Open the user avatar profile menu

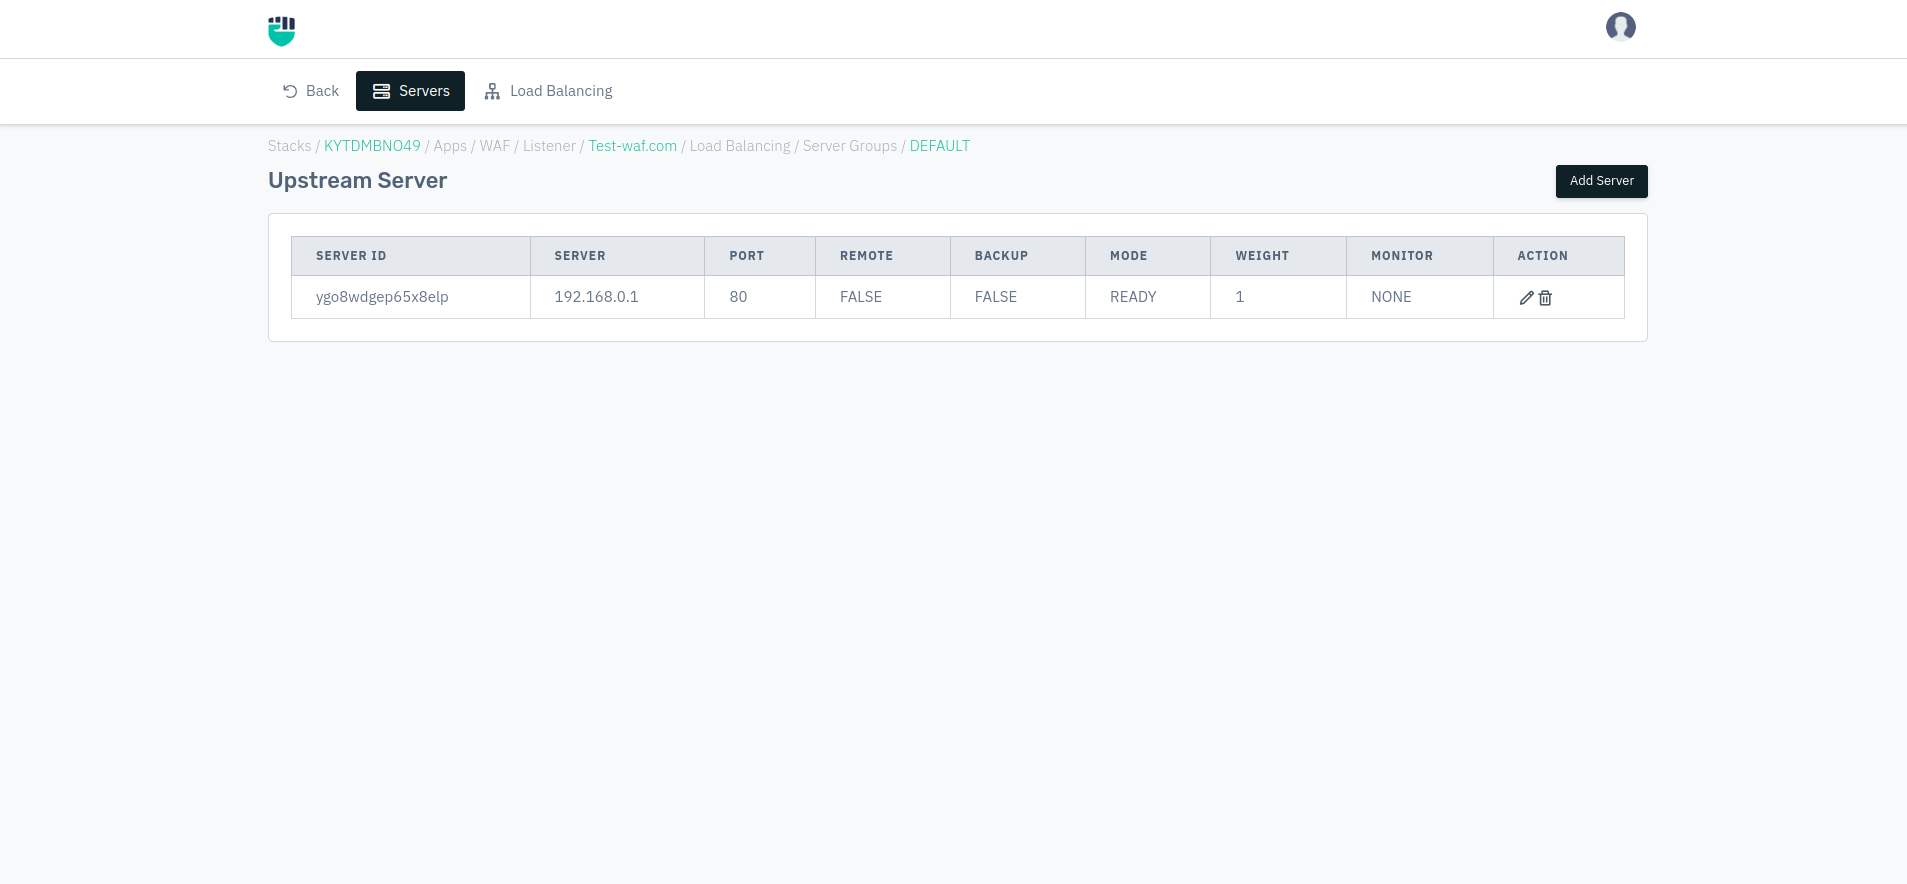click(1621, 27)
